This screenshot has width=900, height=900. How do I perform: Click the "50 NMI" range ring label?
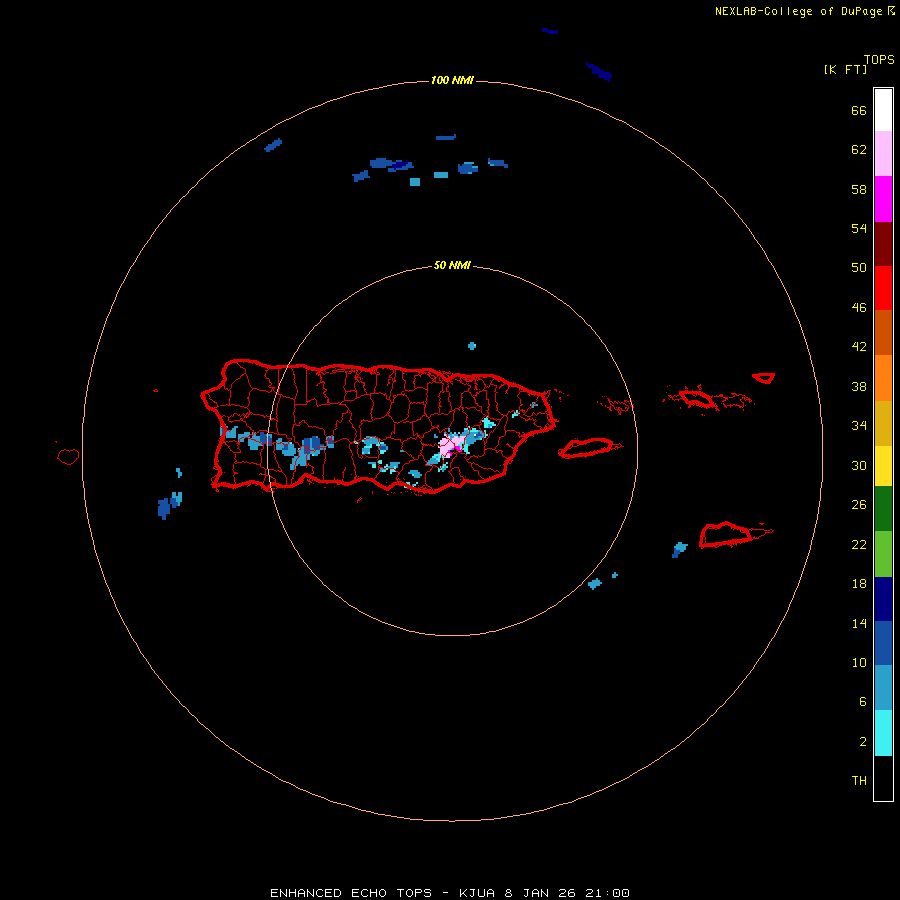tap(452, 265)
